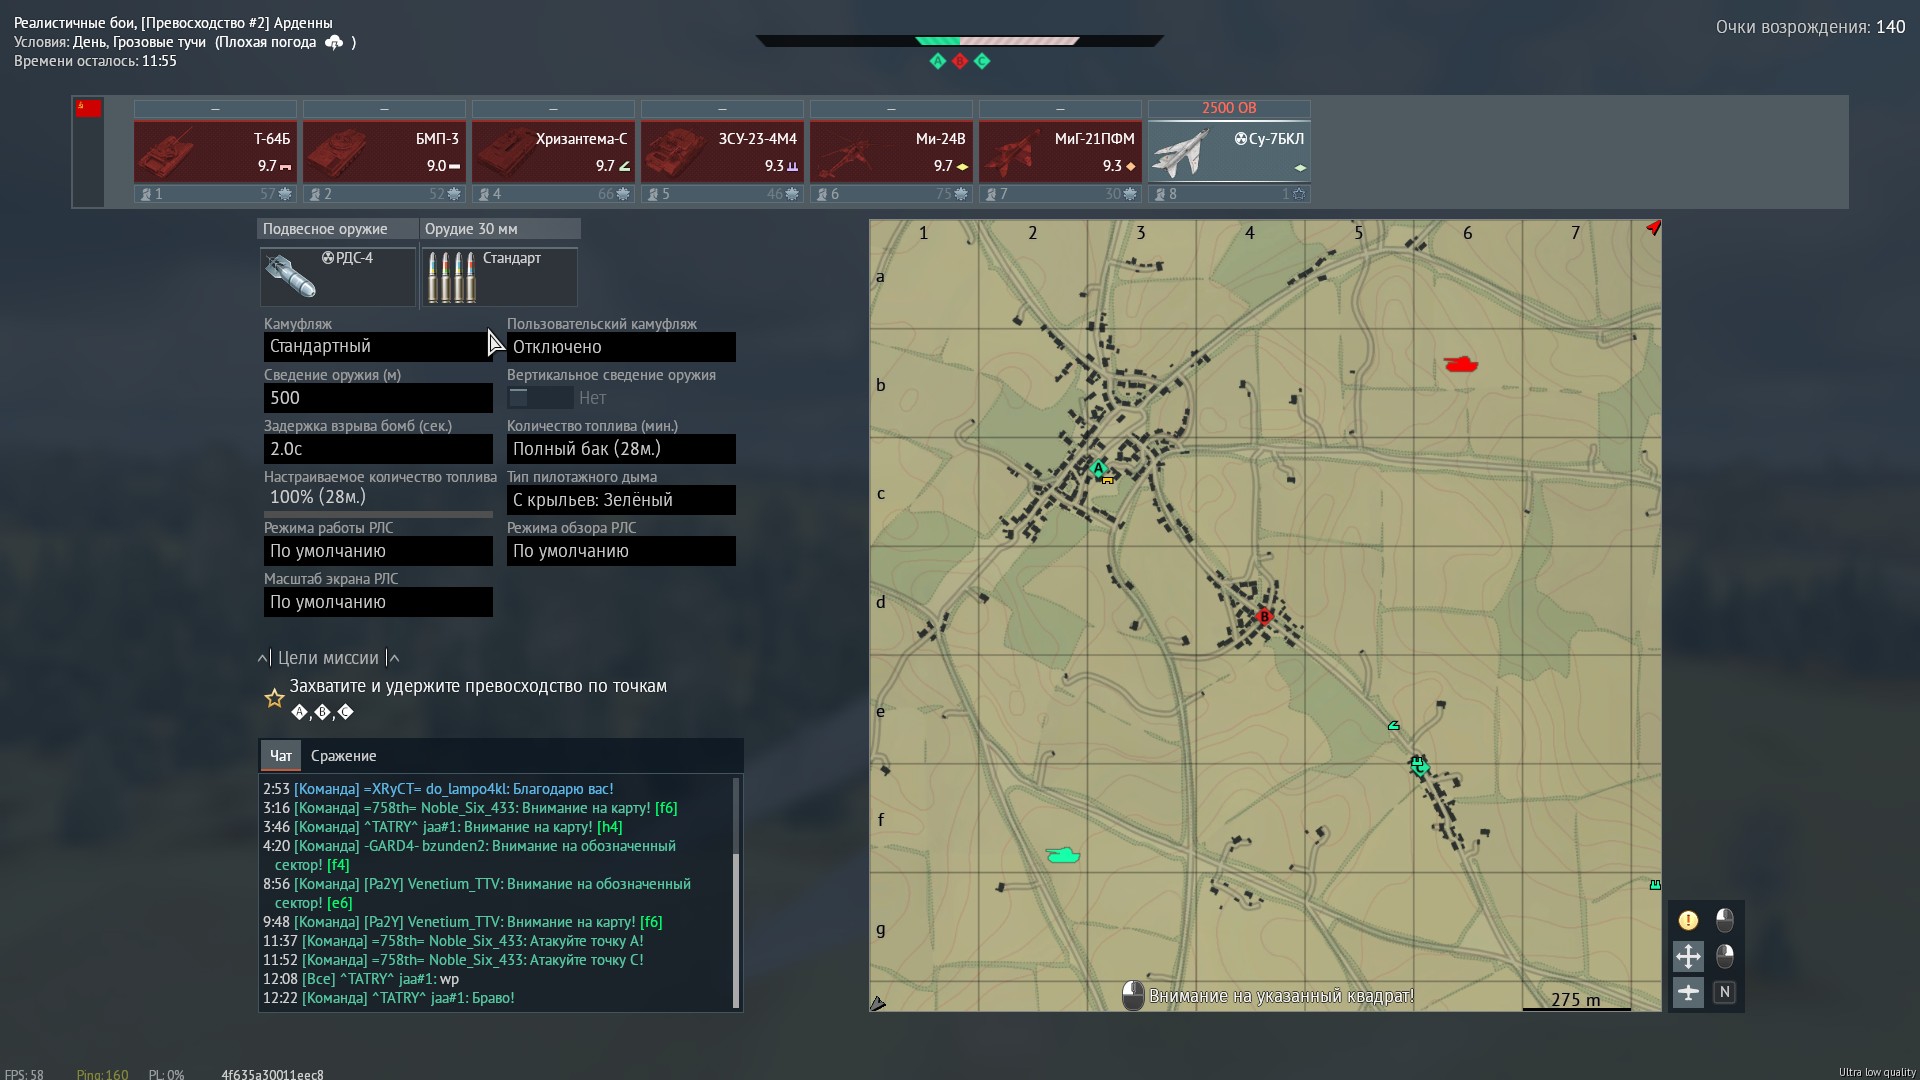Viewport: 1920px width, 1080px height.
Task: Click the adjustable fuel amount slider
Action: point(378,514)
